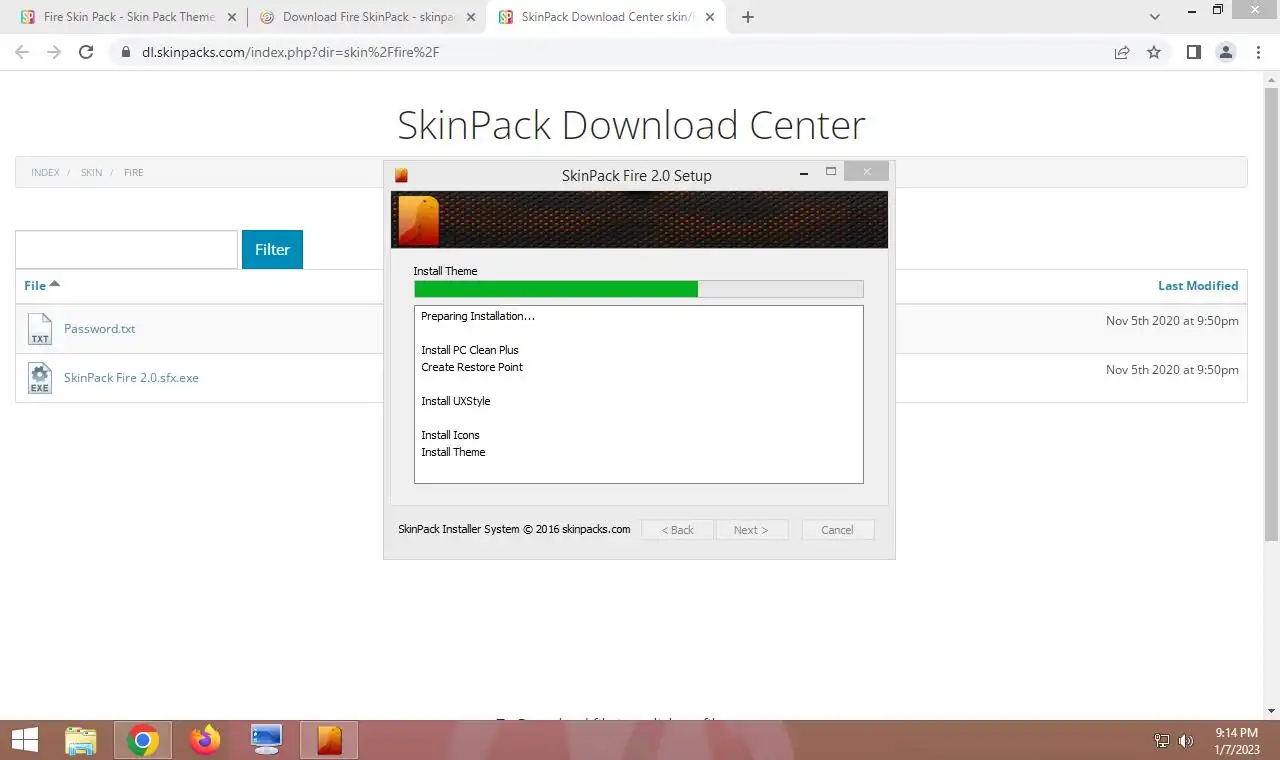Launch Firefox from the taskbar
Viewport: 1280px width, 760px height.
(205, 740)
